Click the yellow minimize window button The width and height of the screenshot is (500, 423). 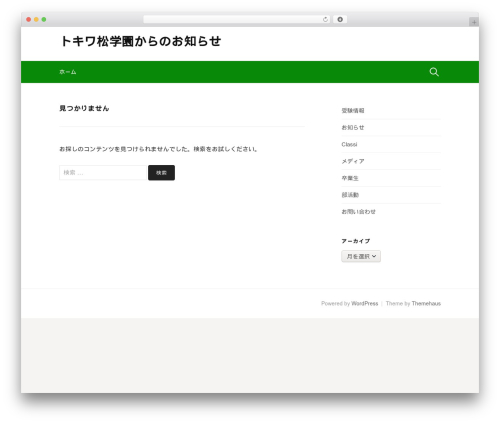[x=36, y=20]
